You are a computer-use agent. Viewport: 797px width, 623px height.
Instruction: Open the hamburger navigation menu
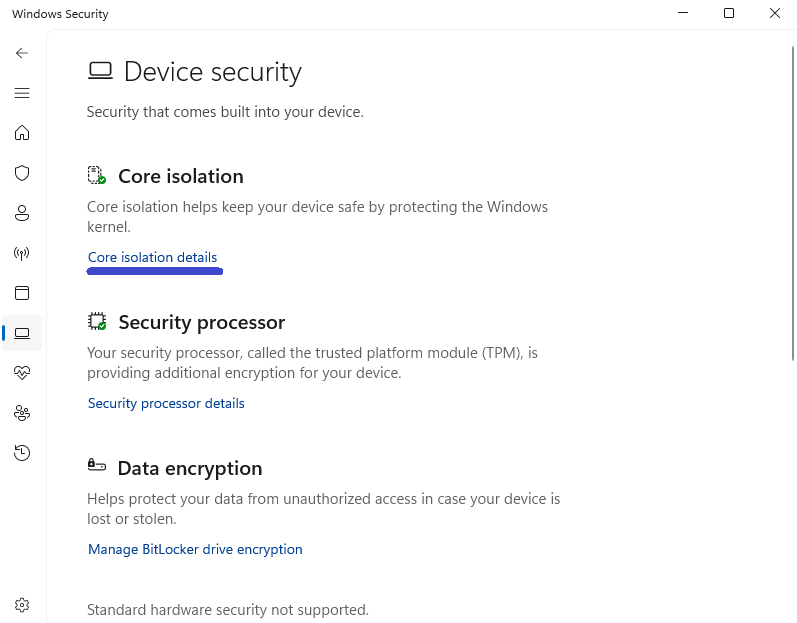tap(22, 93)
